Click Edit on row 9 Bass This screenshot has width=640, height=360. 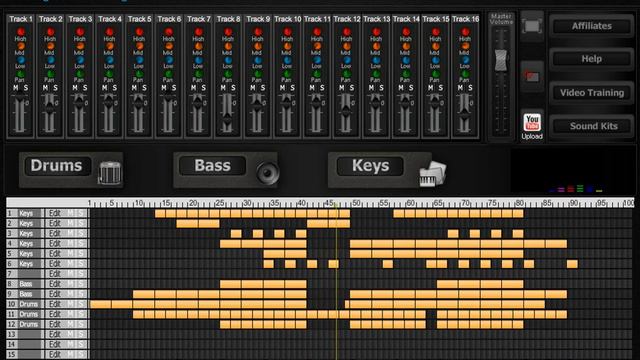(55, 294)
